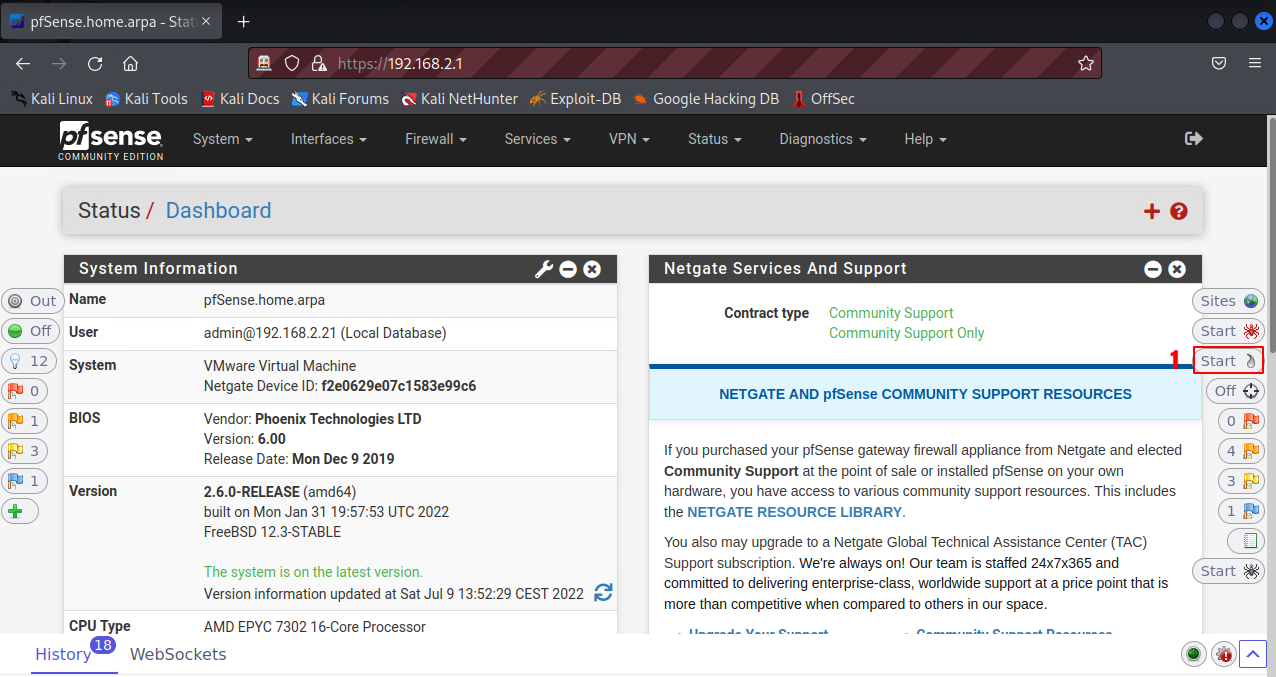Screen dimensions: 1276x677
Task: Open the NETGATE RESOURCE LIBRARY link
Action: click(794, 512)
